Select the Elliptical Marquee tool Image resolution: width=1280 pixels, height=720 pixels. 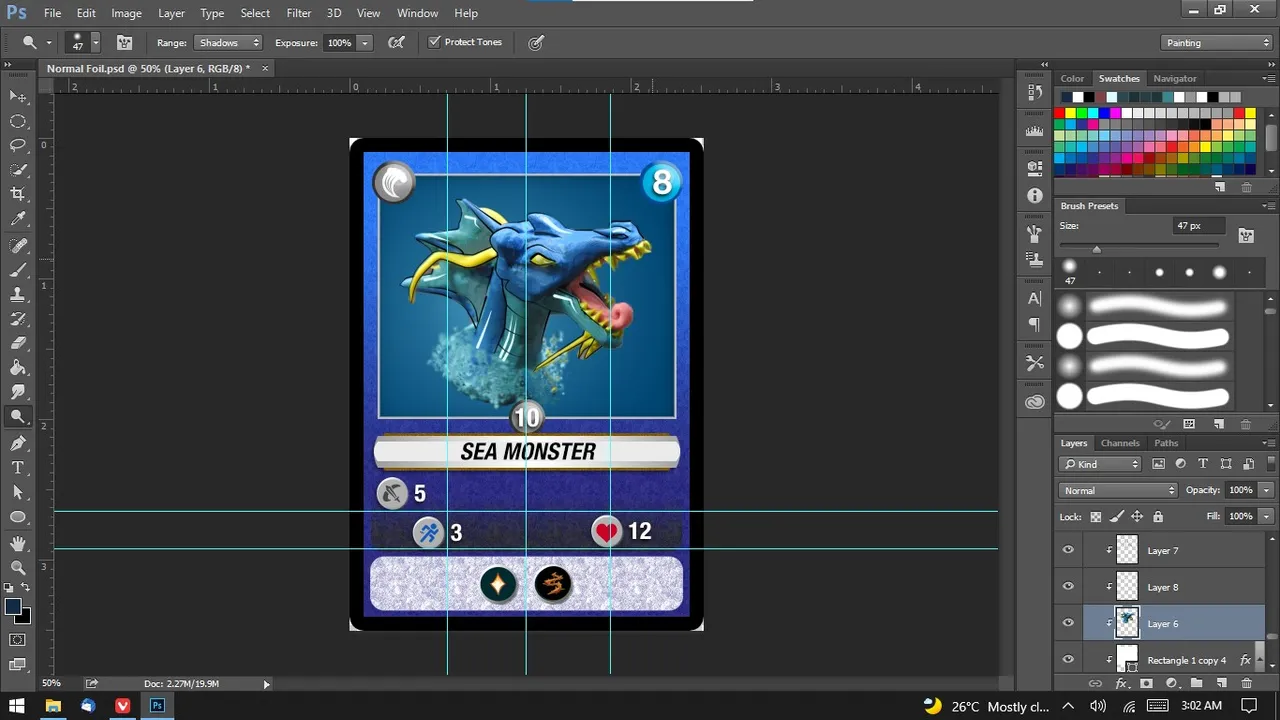click(18, 121)
